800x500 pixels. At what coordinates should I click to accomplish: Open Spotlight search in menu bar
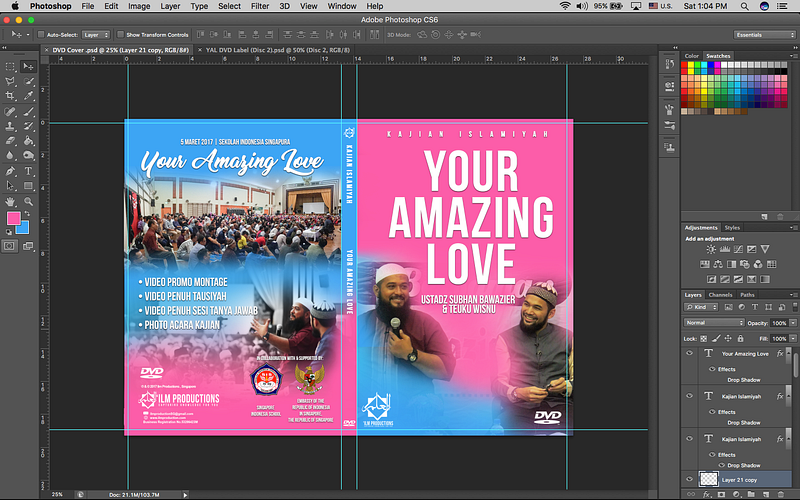click(x=744, y=6)
